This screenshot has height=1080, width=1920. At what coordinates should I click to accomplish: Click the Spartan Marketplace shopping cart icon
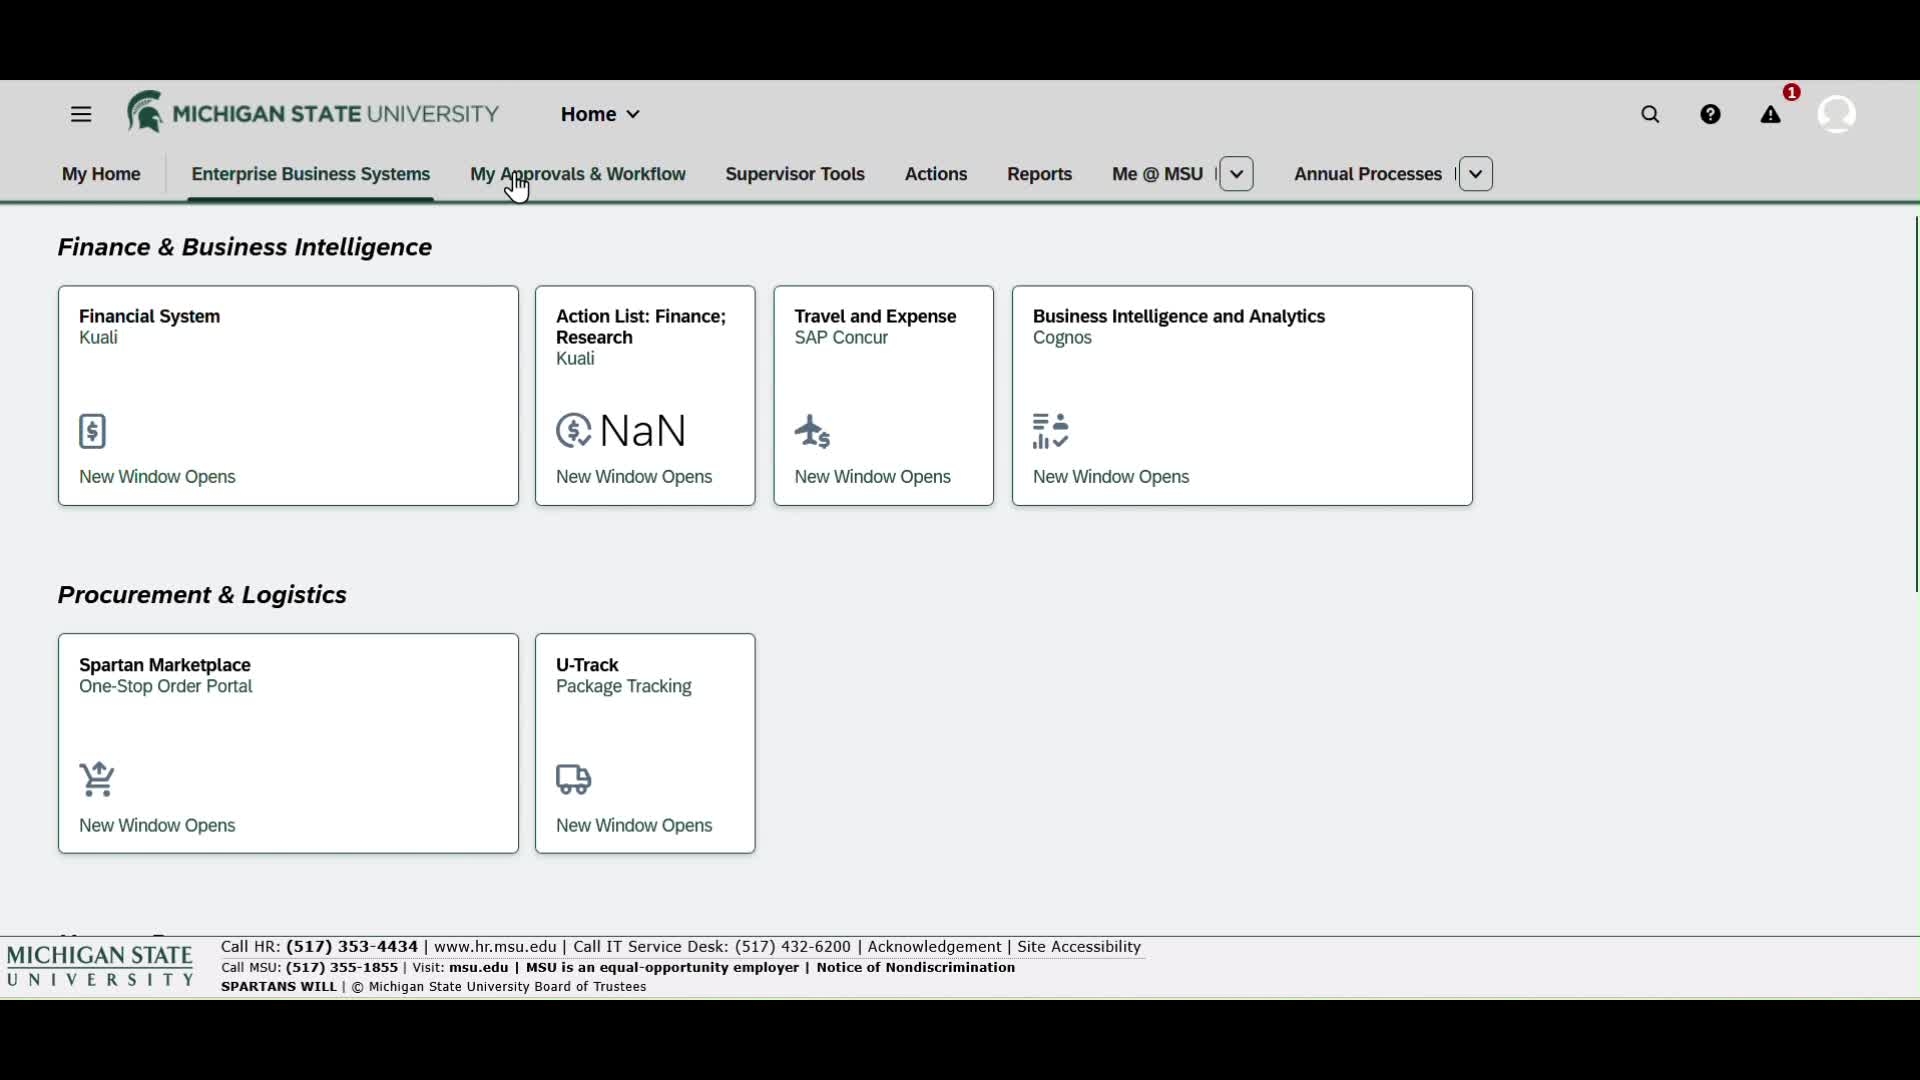coord(98,780)
